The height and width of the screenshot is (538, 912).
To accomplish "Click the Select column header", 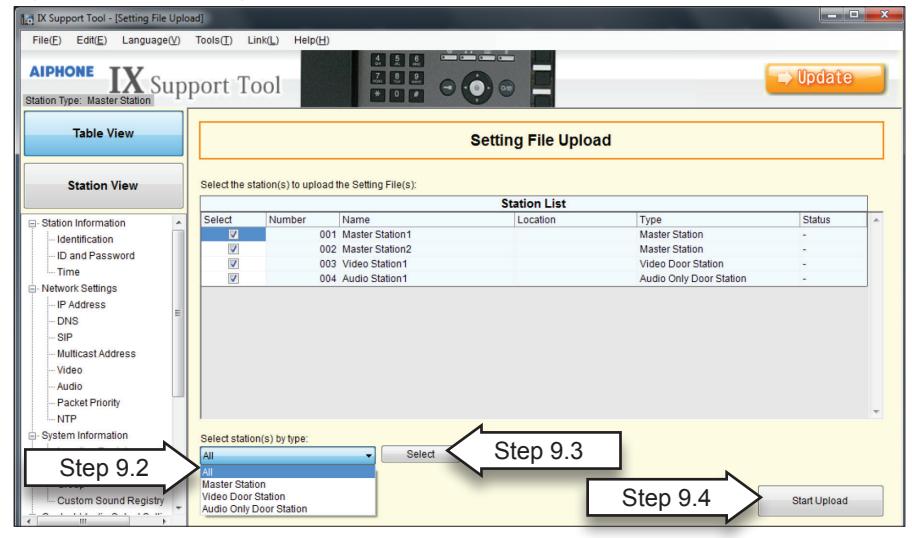I will 233,220.
